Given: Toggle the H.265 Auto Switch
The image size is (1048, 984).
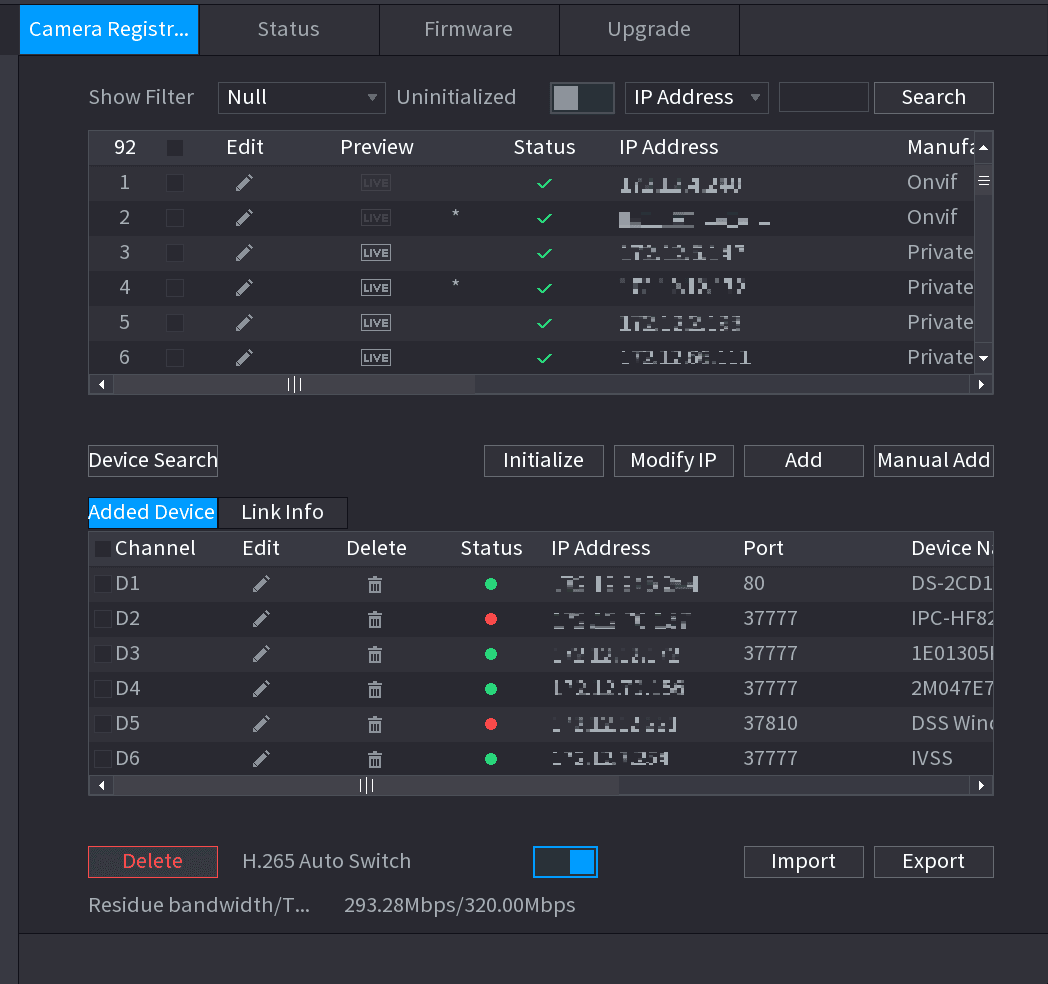Looking at the screenshot, I should coord(565,862).
